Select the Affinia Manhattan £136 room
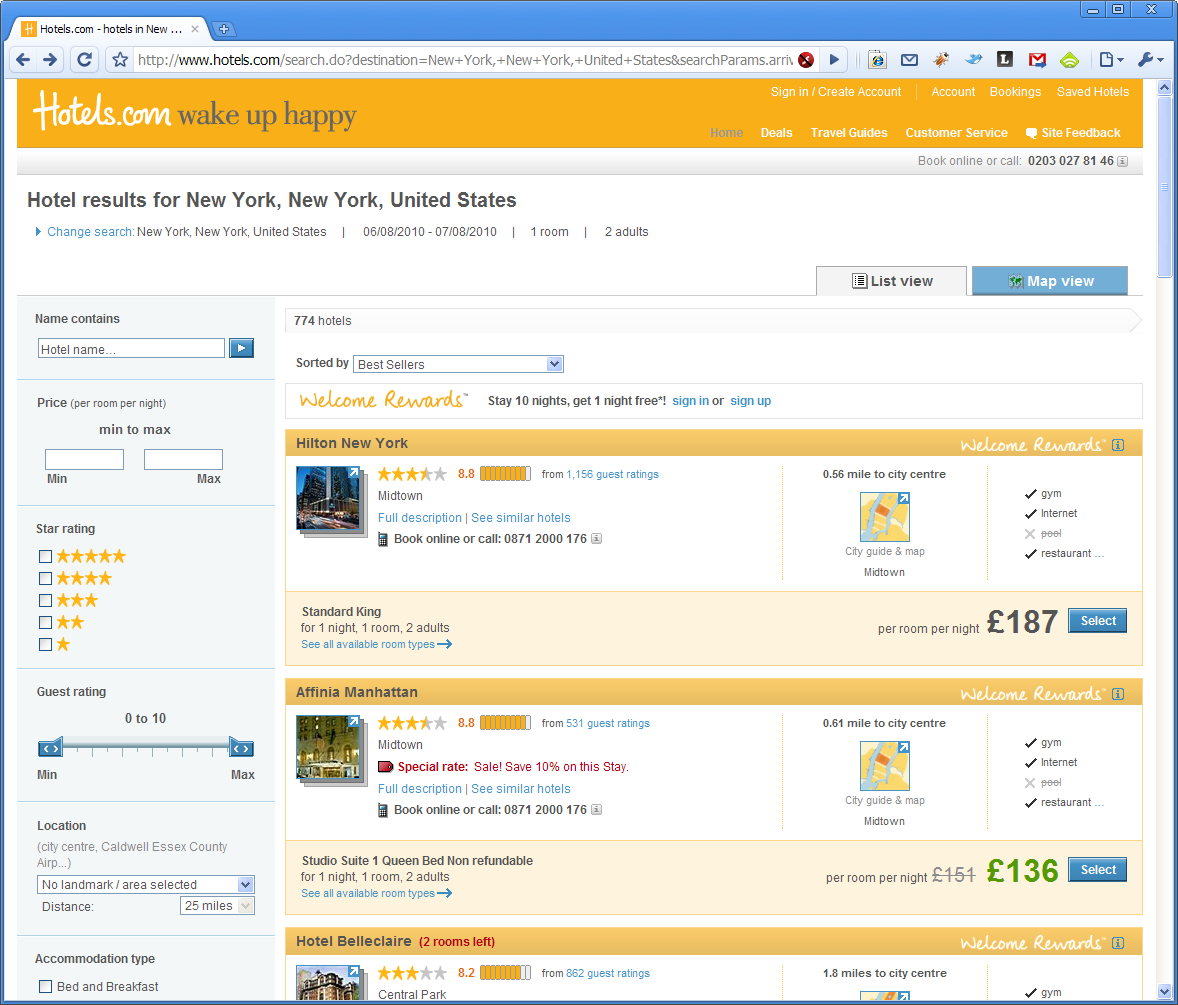Viewport: 1178px width, 1005px height. 1098,870
